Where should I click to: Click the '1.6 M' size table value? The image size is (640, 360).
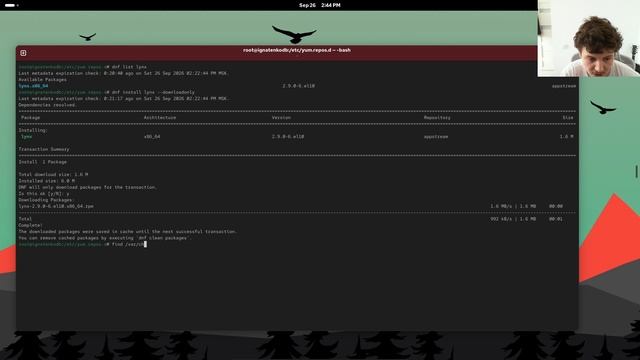click(567, 137)
